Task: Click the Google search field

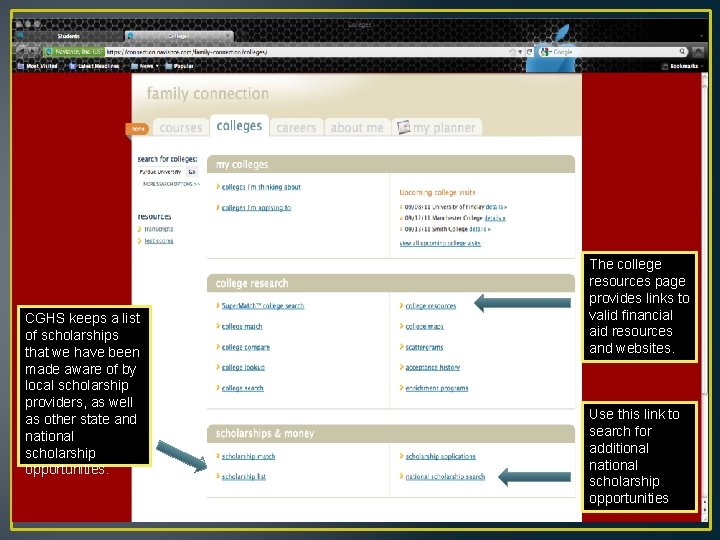Action: [x=614, y=52]
